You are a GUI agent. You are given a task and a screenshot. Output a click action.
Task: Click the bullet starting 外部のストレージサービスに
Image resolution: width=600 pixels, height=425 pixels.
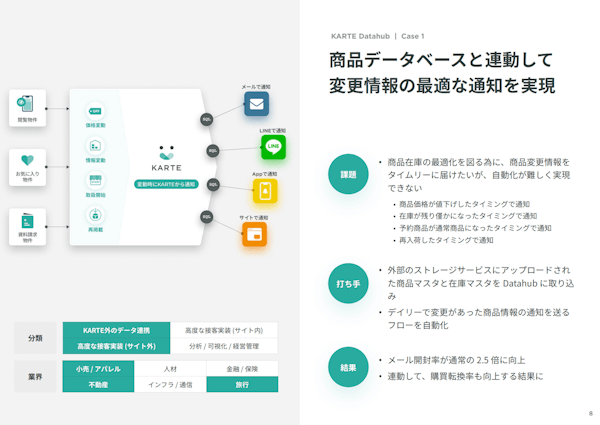(481, 283)
